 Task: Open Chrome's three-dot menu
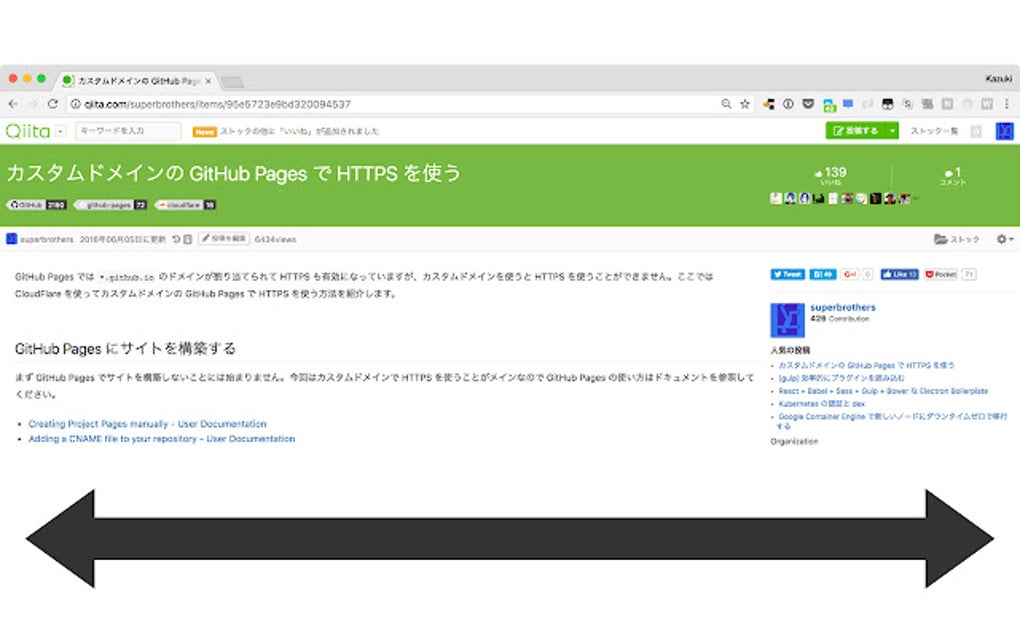1006,104
